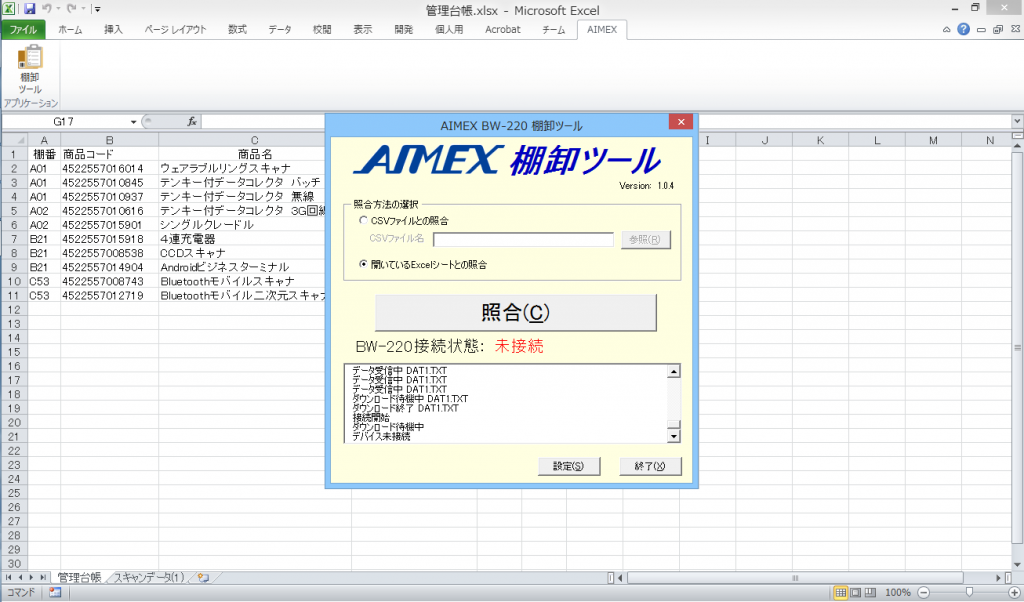The height and width of the screenshot is (602, 1024).
Task: Open the ページレイアウト ribbon tab
Action: tap(175, 29)
